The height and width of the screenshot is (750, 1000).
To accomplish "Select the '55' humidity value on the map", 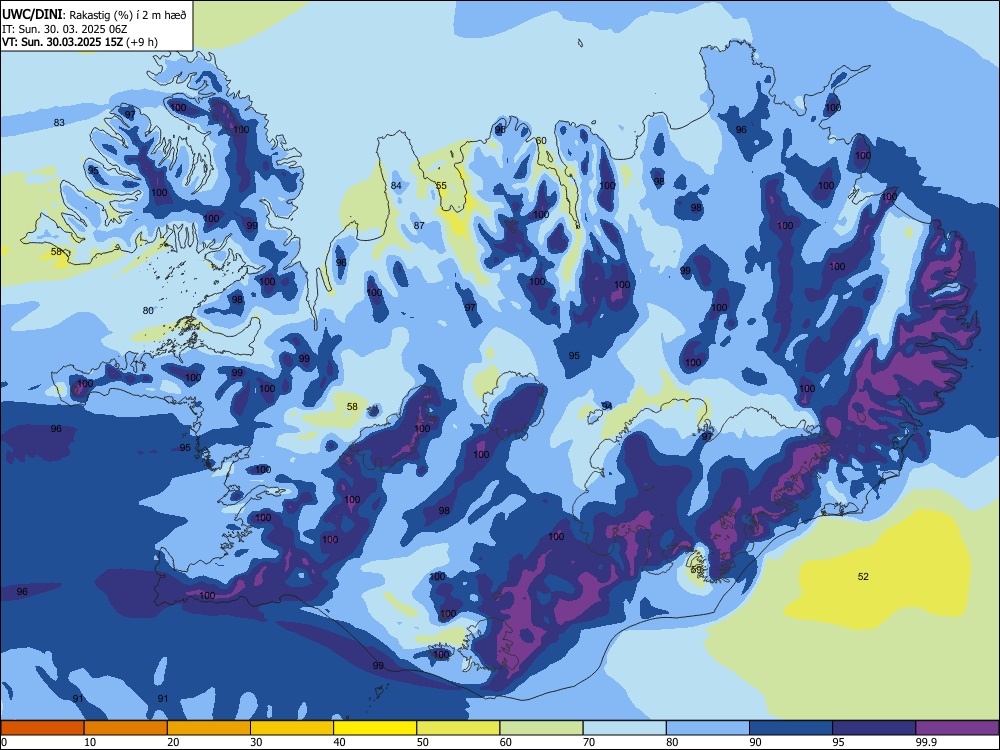I will pyautogui.click(x=441, y=186).
